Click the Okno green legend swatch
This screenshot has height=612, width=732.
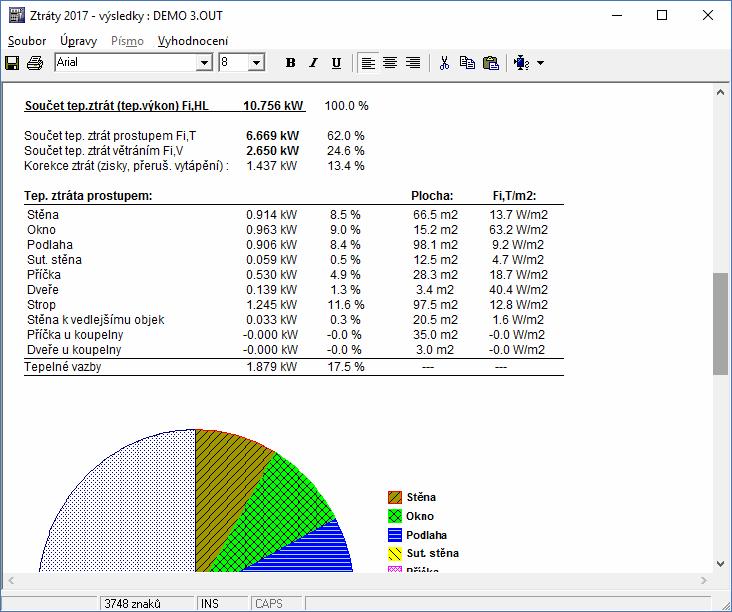[395, 516]
